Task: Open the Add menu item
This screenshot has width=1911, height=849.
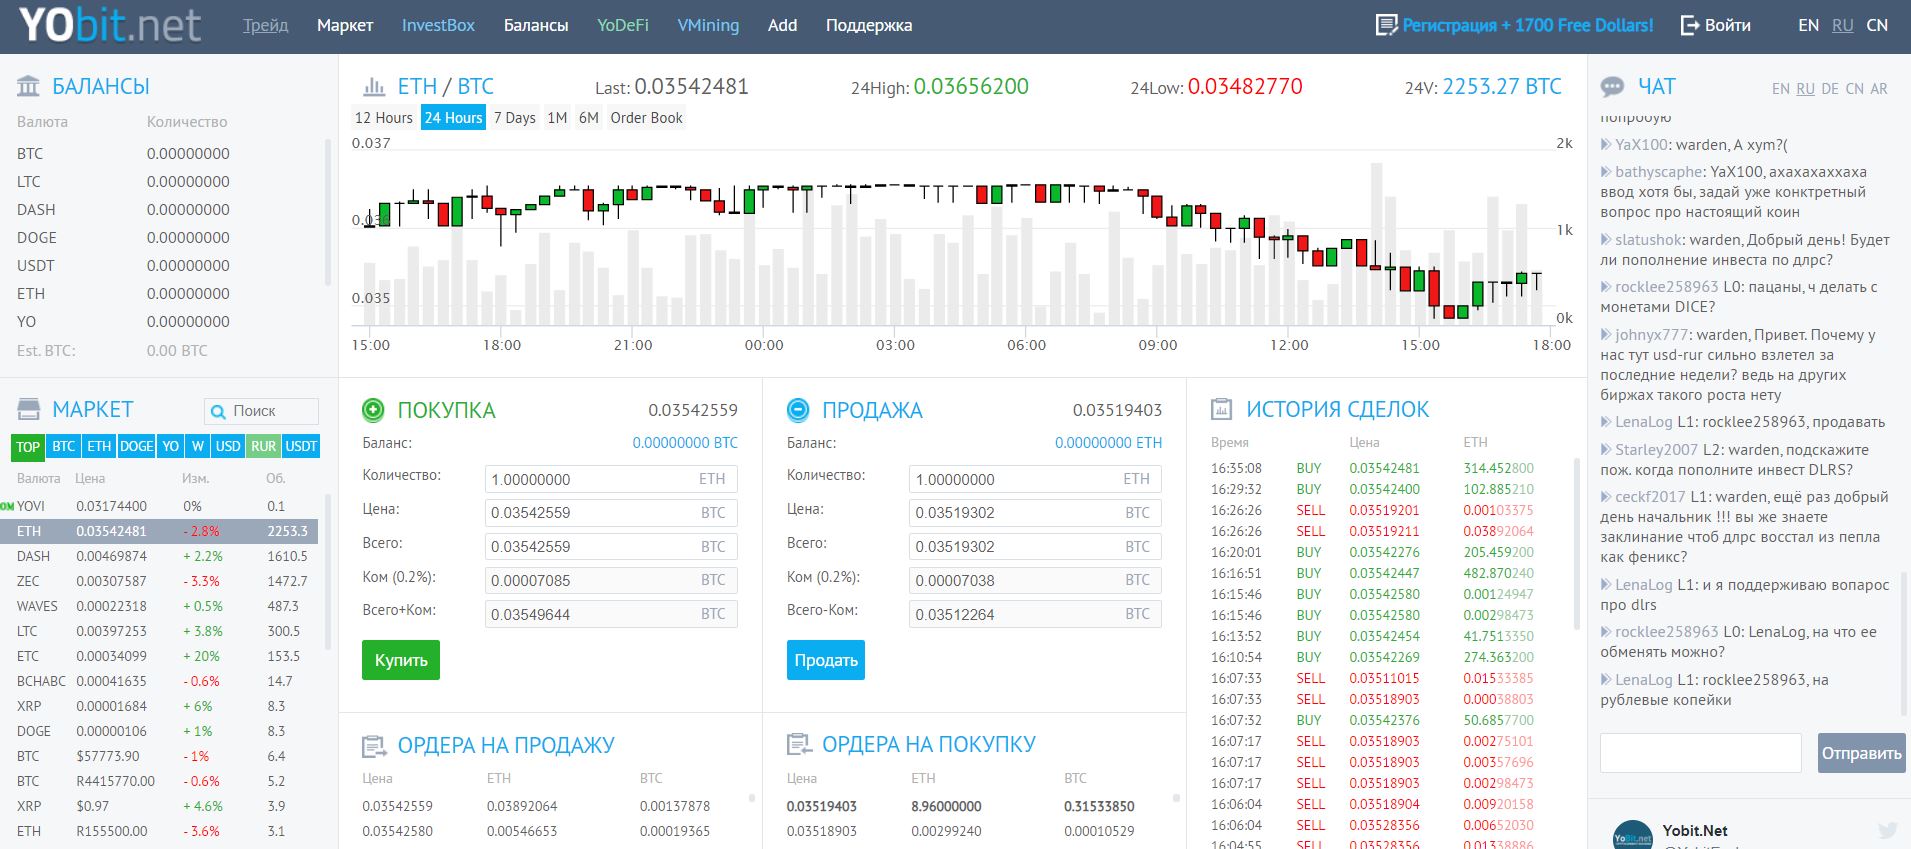Action: pos(782,25)
